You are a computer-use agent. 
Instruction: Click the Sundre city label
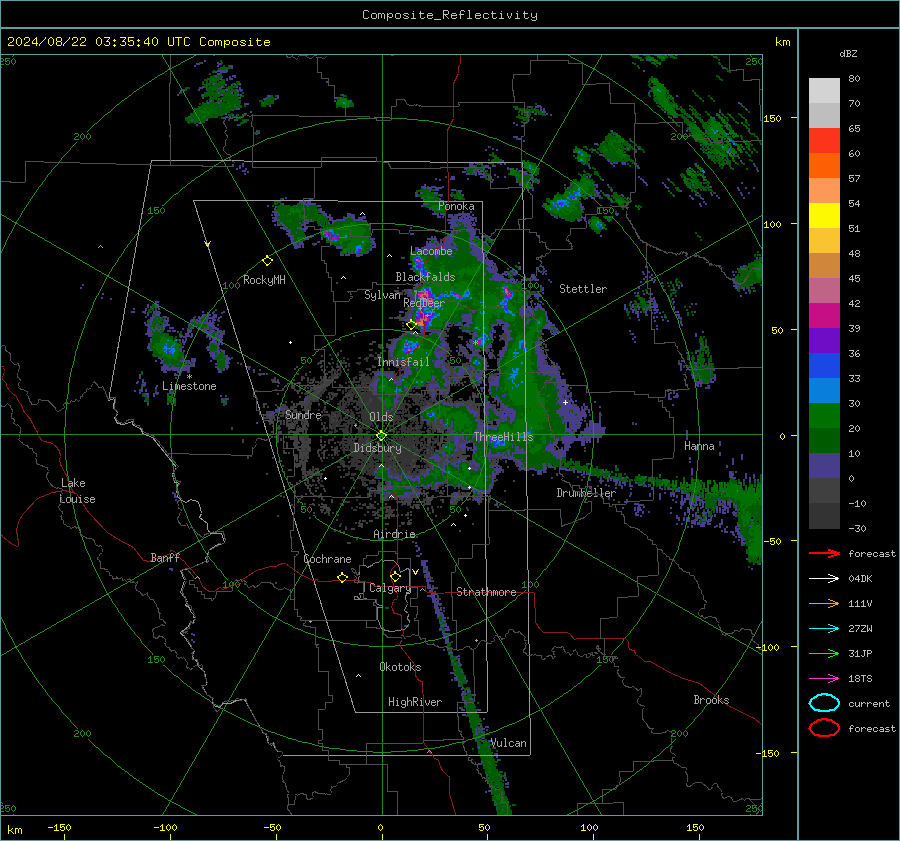coord(303,414)
